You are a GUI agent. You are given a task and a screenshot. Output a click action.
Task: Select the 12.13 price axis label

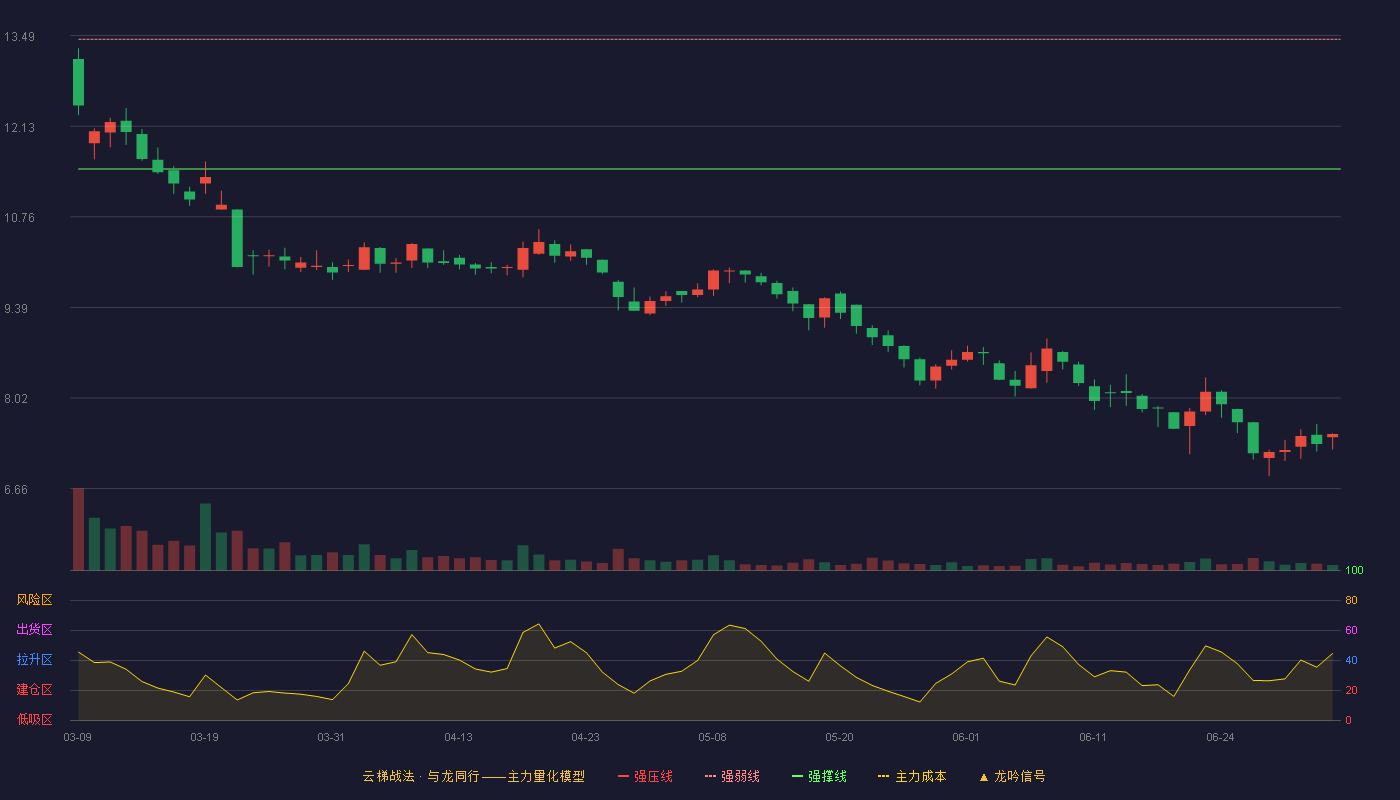pos(19,128)
